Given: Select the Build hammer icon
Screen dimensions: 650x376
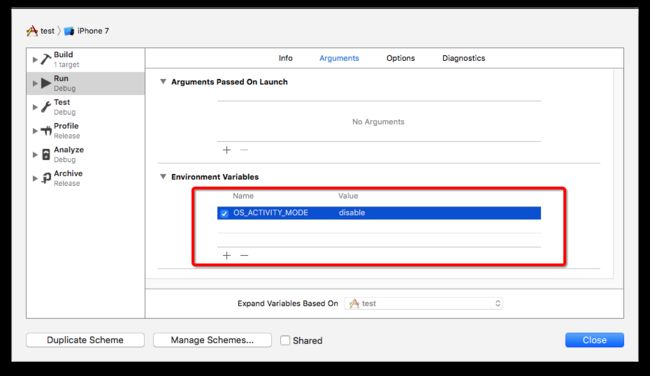Looking at the screenshot, I should [x=46, y=59].
